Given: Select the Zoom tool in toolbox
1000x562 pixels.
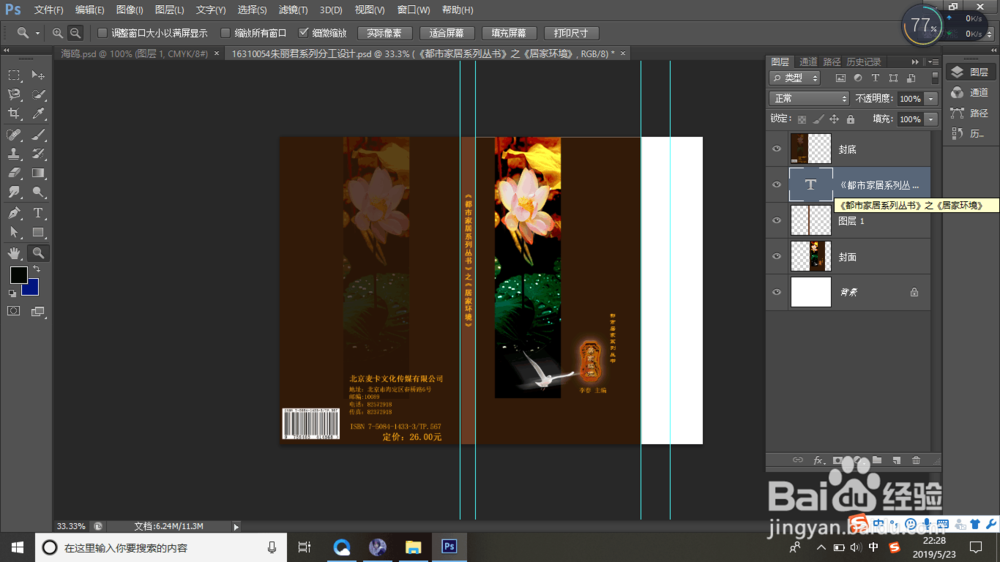Looking at the screenshot, I should click(x=38, y=253).
